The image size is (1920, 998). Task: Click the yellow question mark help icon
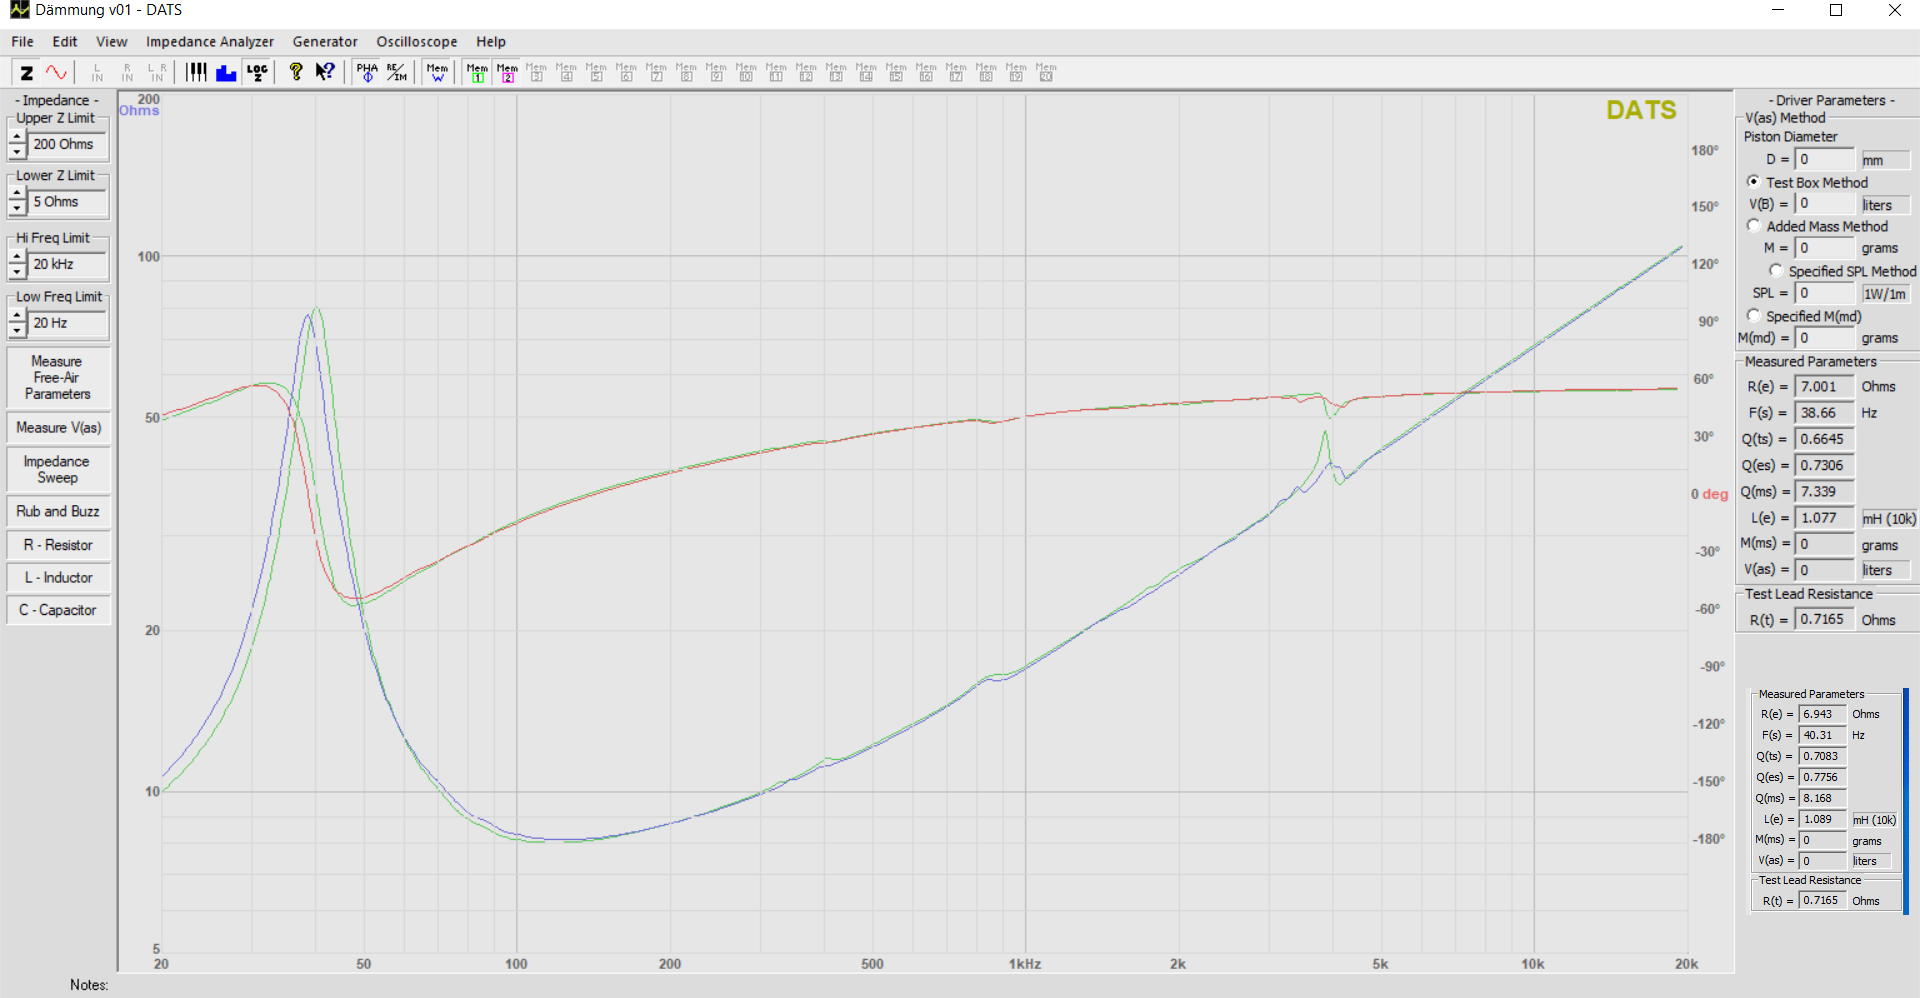click(296, 72)
